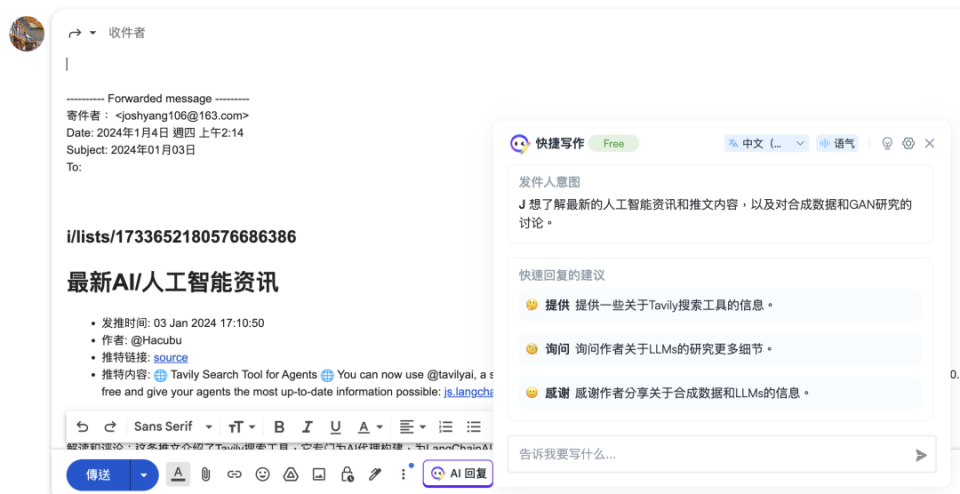
Task: Click the 语气 tone button
Action: pyautogui.click(x=837, y=143)
